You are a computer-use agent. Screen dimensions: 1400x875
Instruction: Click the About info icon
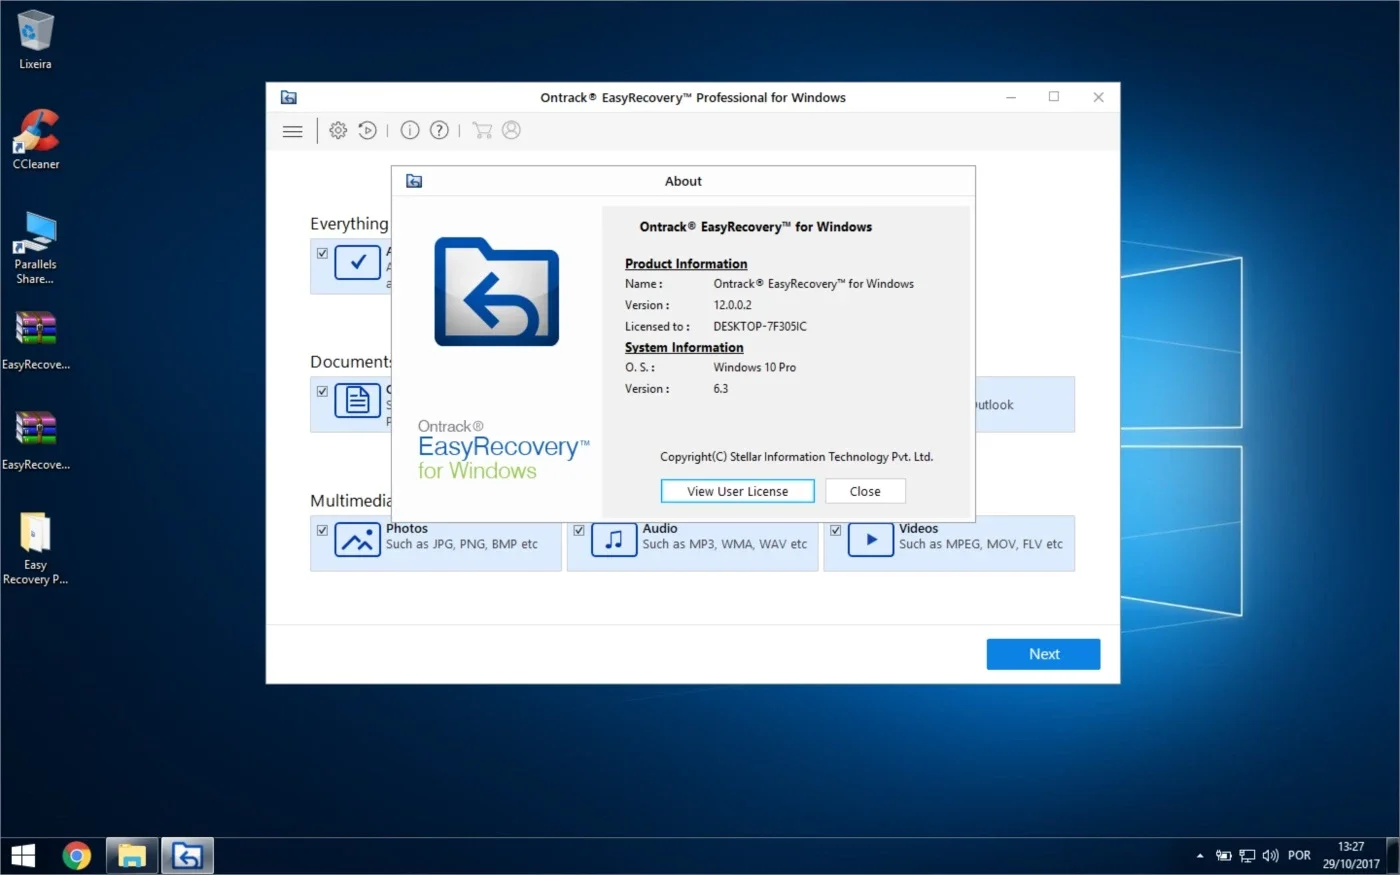click(x=410, y=130)
